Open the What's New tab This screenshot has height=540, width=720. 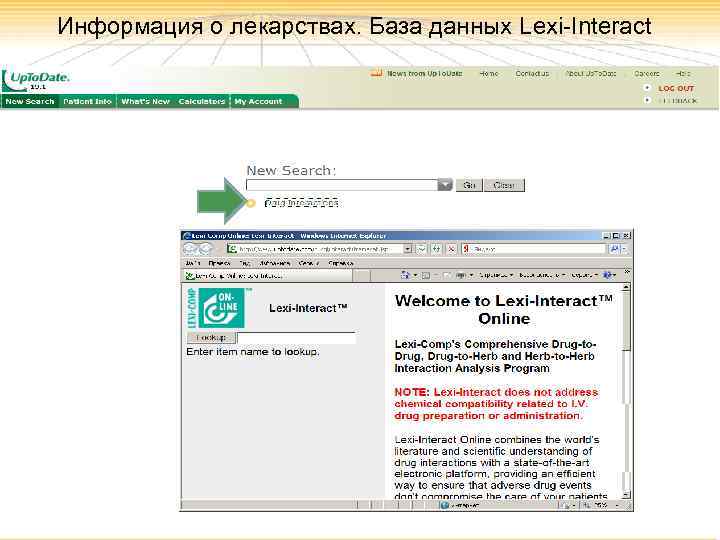coord(145,101)
